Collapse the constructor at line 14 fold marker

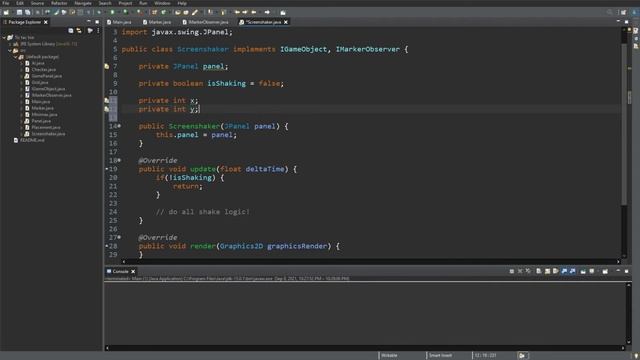(x=119, y=126)
